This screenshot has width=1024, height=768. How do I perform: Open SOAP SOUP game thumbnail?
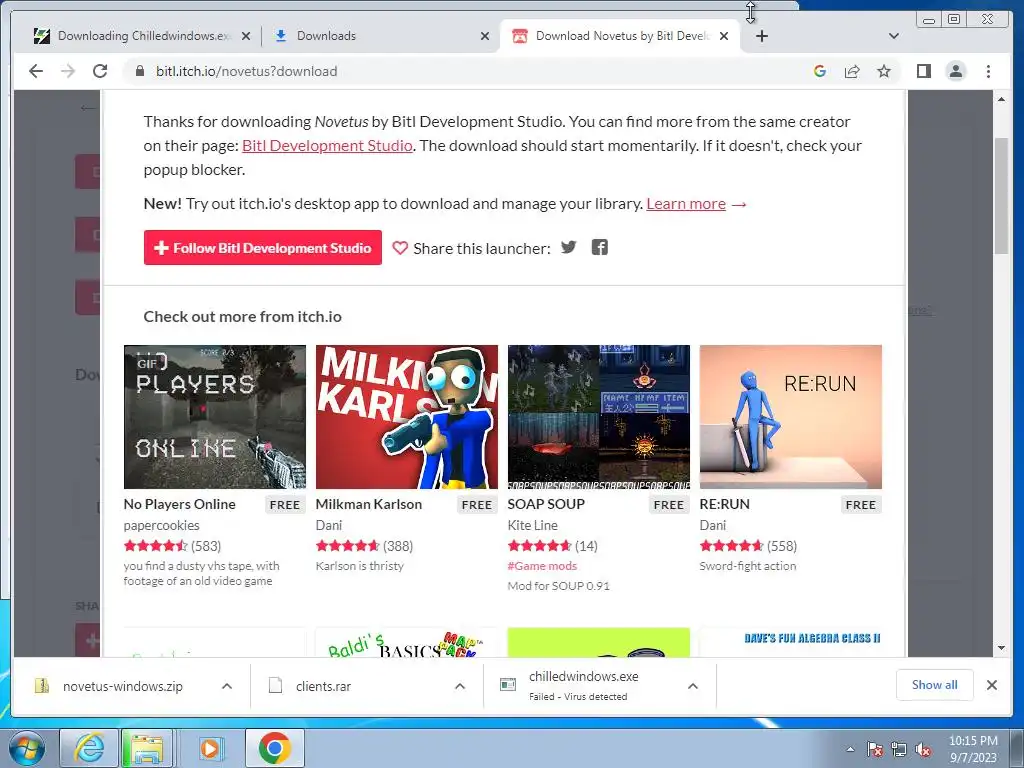click(x=599, y=417)
